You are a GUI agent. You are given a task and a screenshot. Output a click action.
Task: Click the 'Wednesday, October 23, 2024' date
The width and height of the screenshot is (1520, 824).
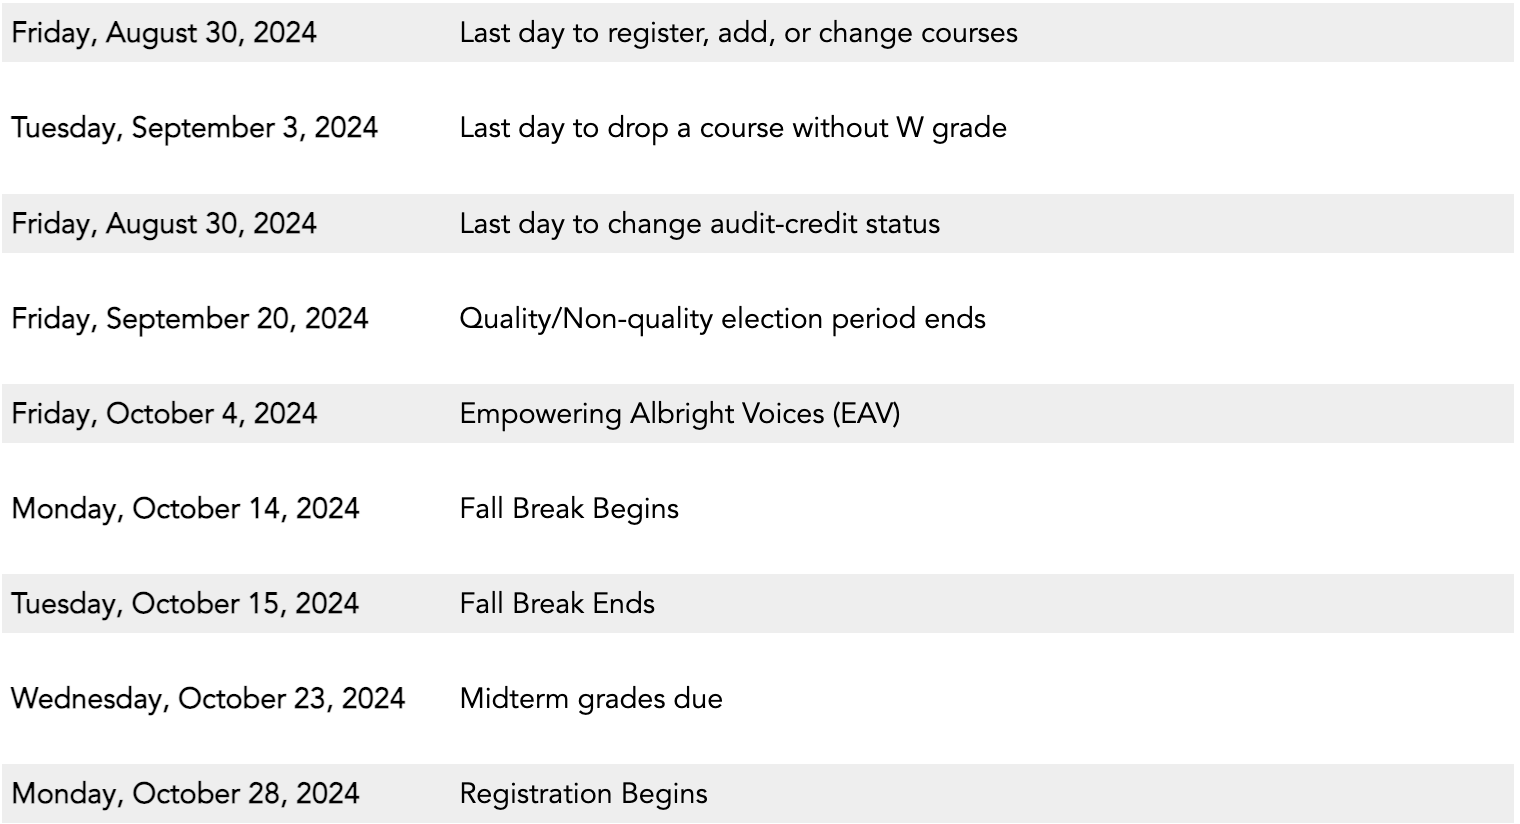tap(208, 699)
